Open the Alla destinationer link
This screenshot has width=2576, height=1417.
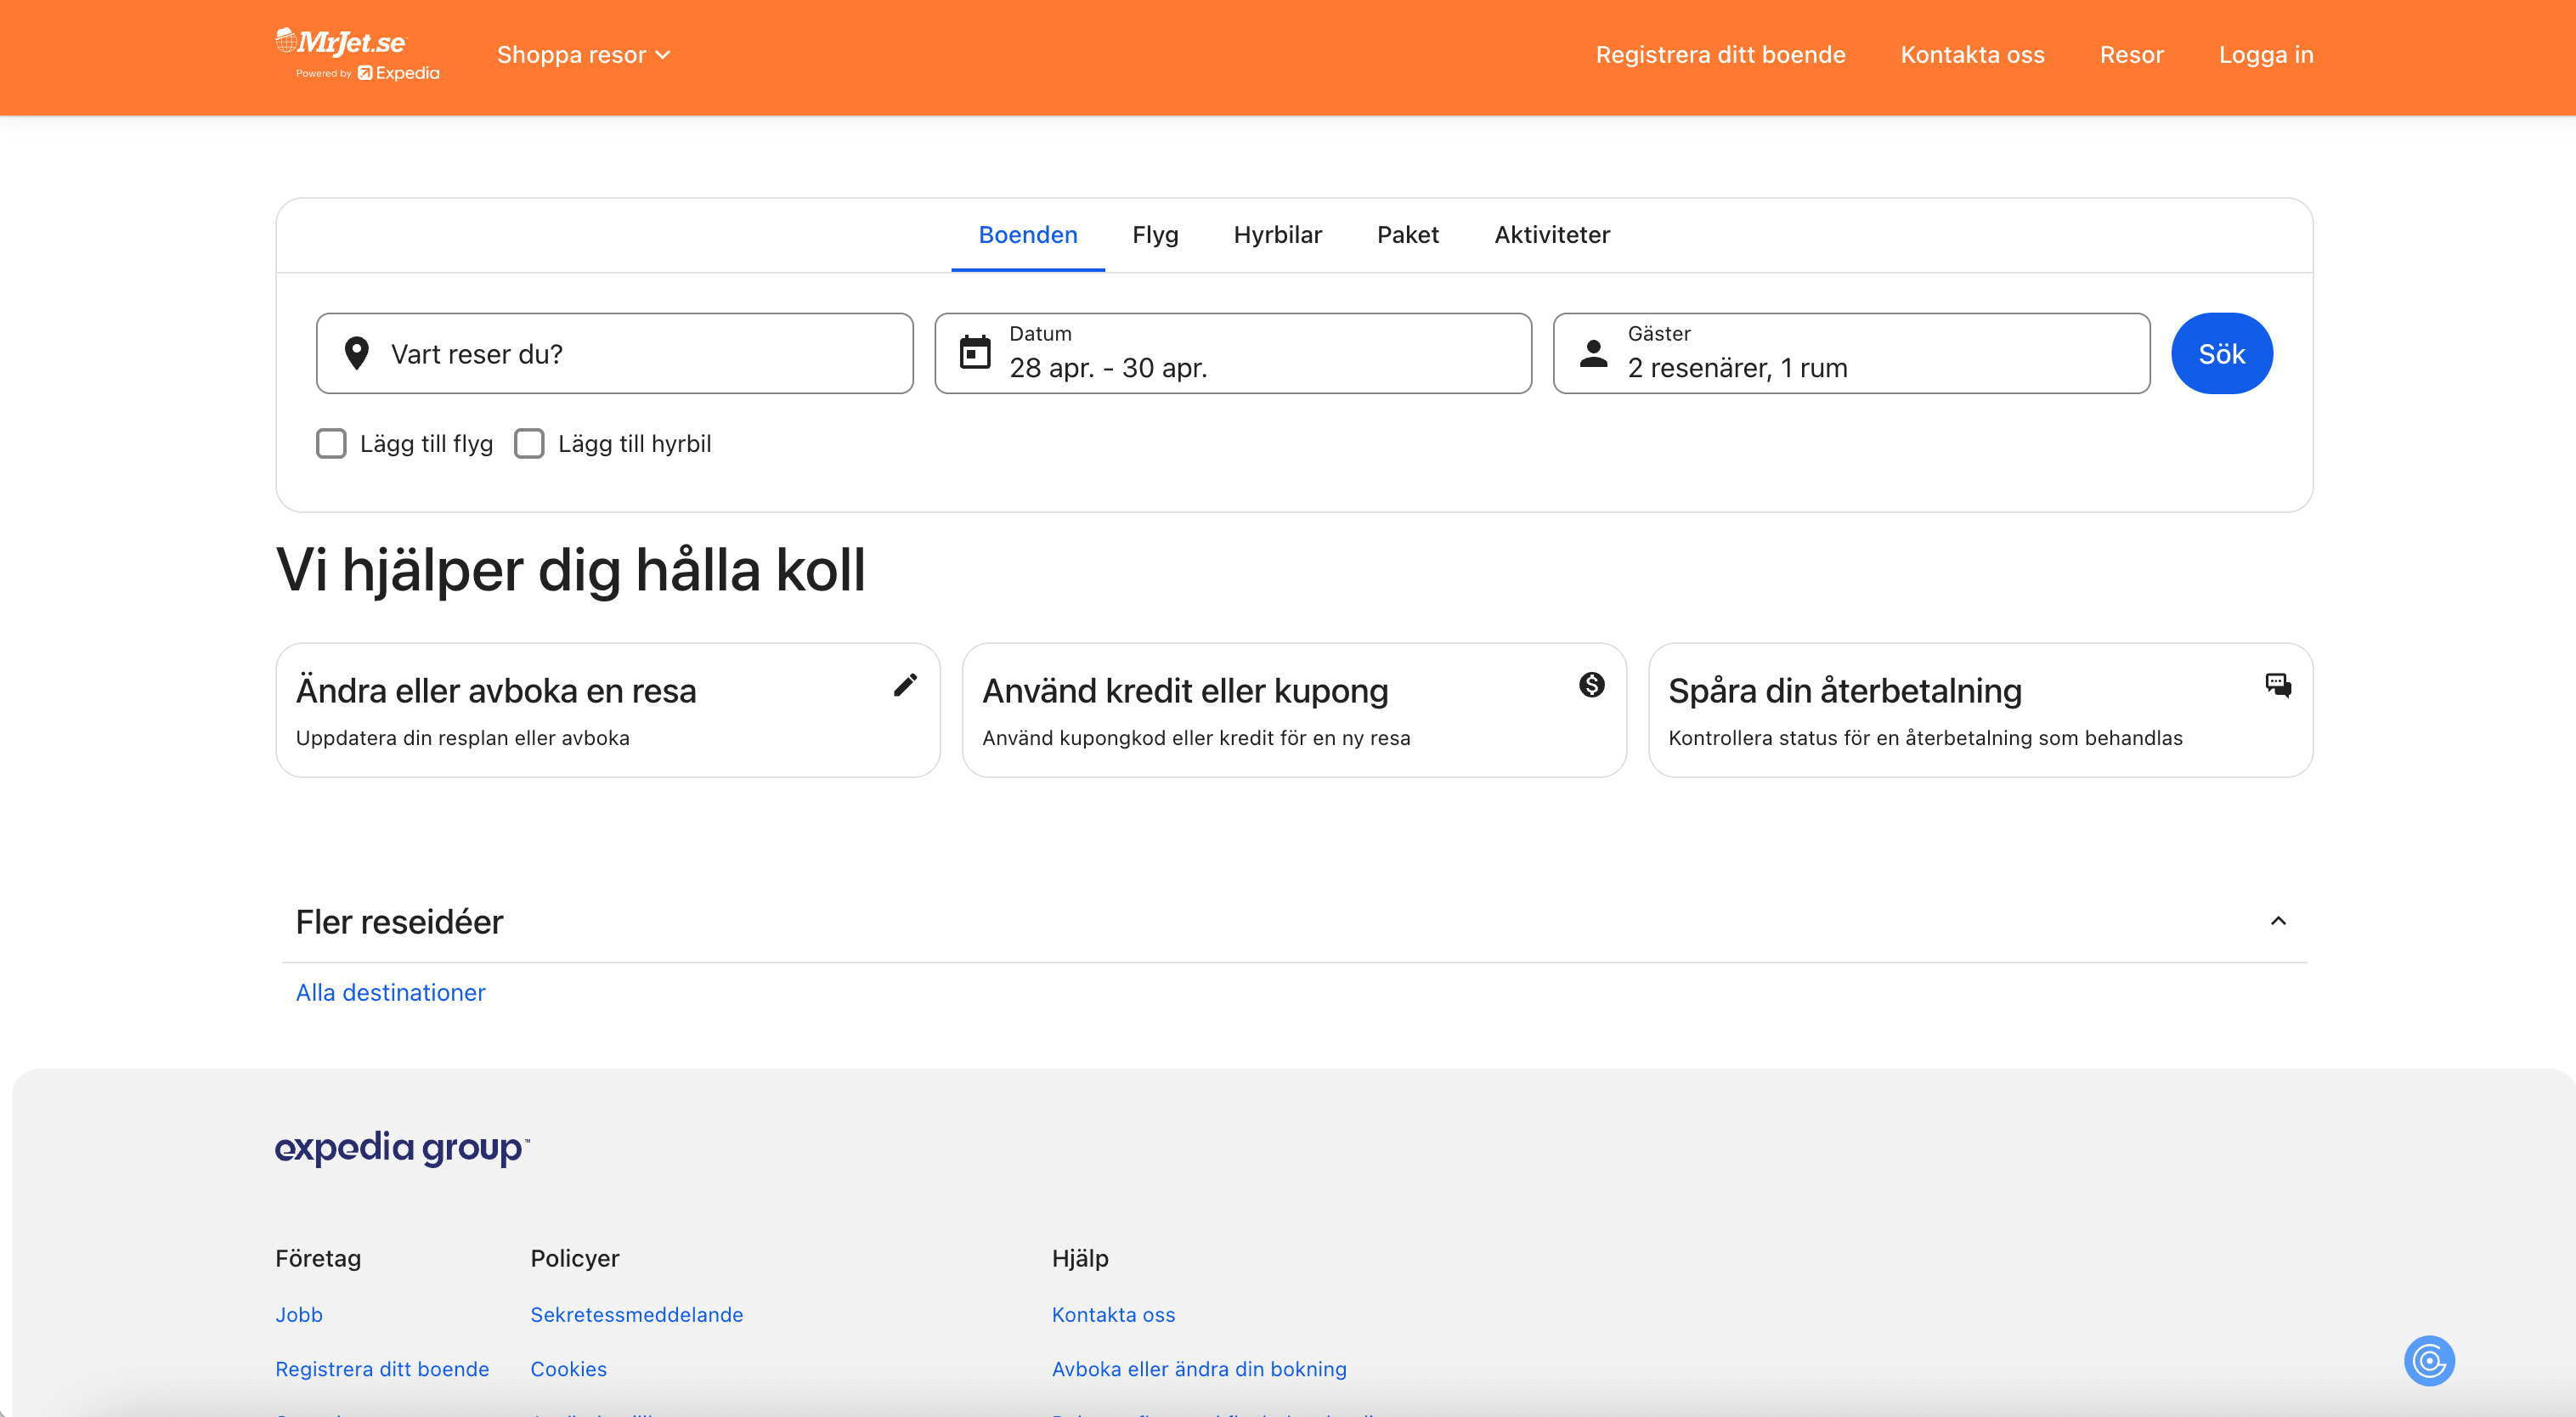pos(390,993)
